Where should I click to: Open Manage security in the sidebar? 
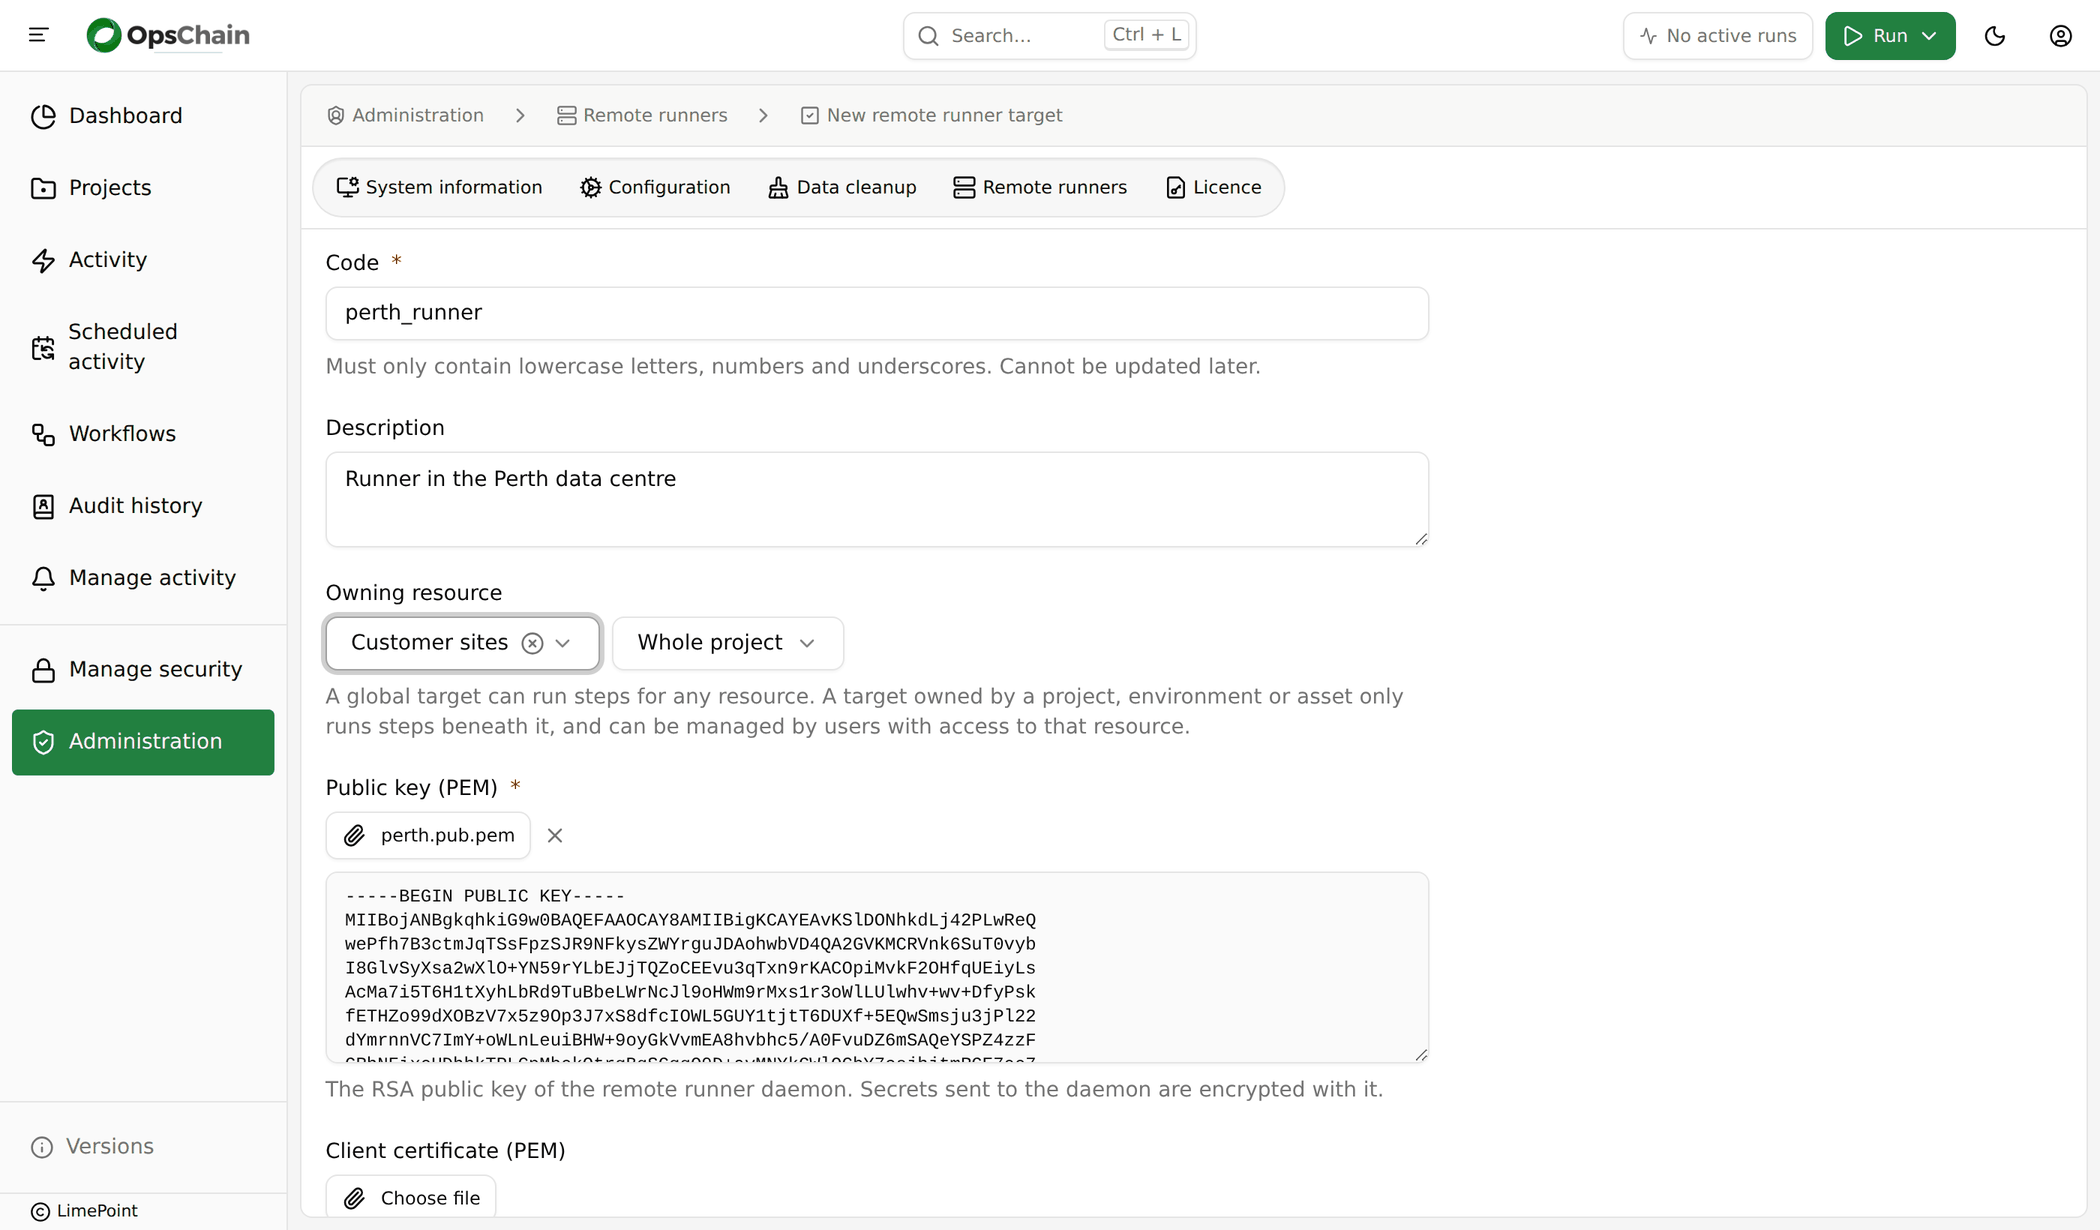143,670
